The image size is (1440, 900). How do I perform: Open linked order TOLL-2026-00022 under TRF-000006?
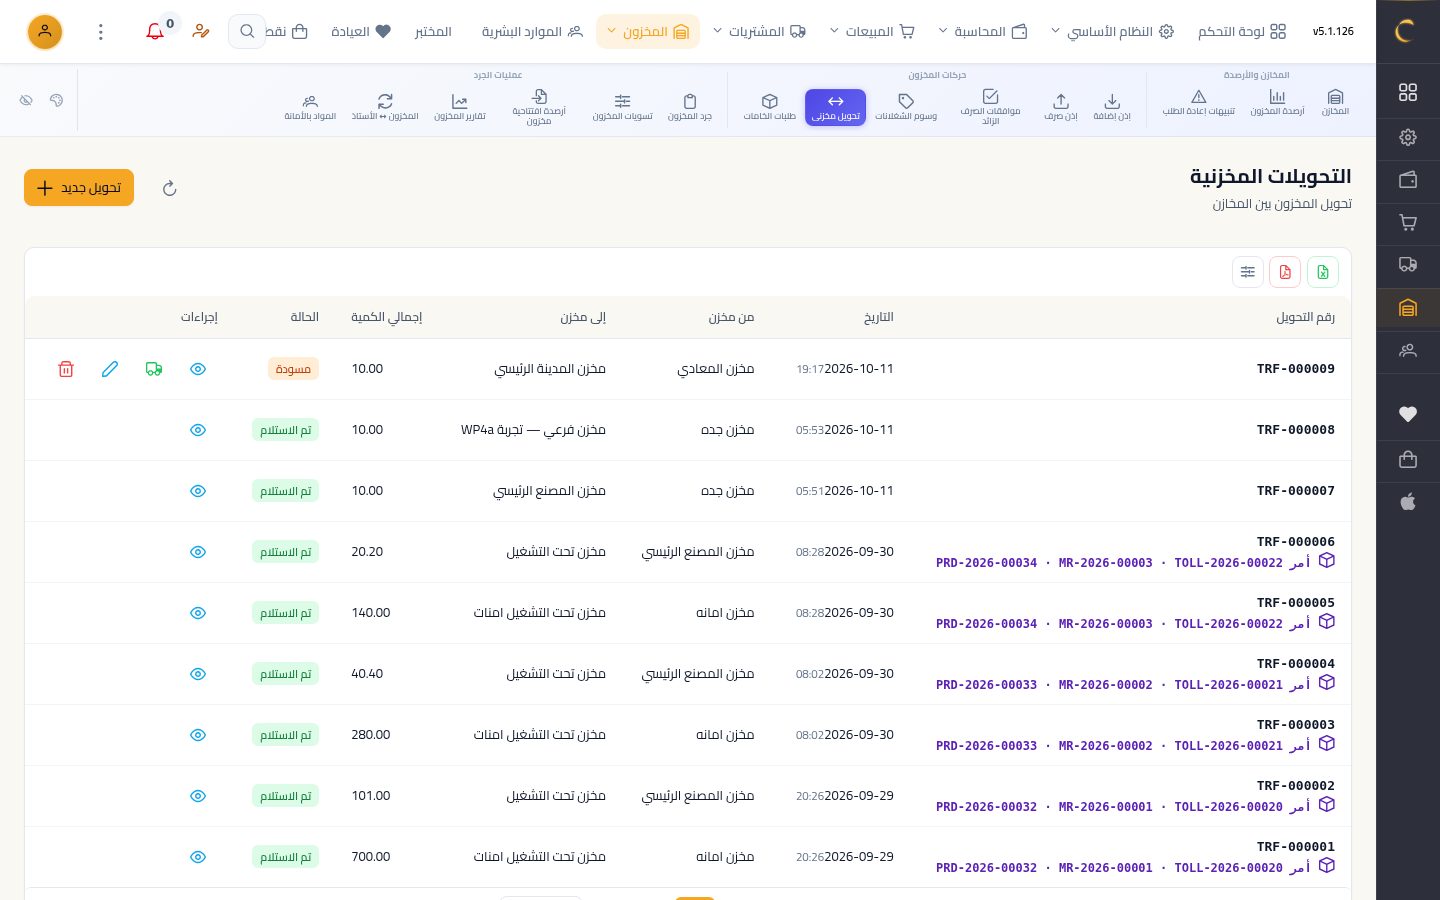pyautogui.click(x=1228, y=563)
